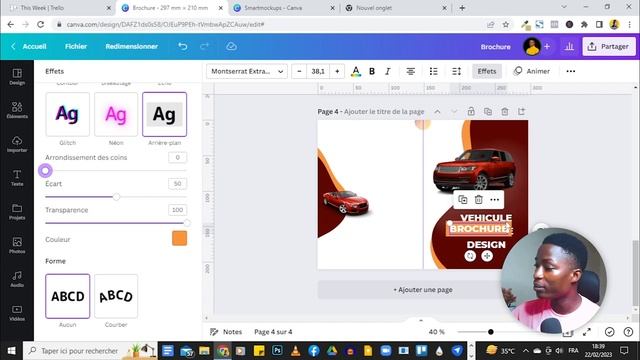The height and width of the screenshot is (360, 640).
Task: Increase font size with plus button
Action: [337, 71]
